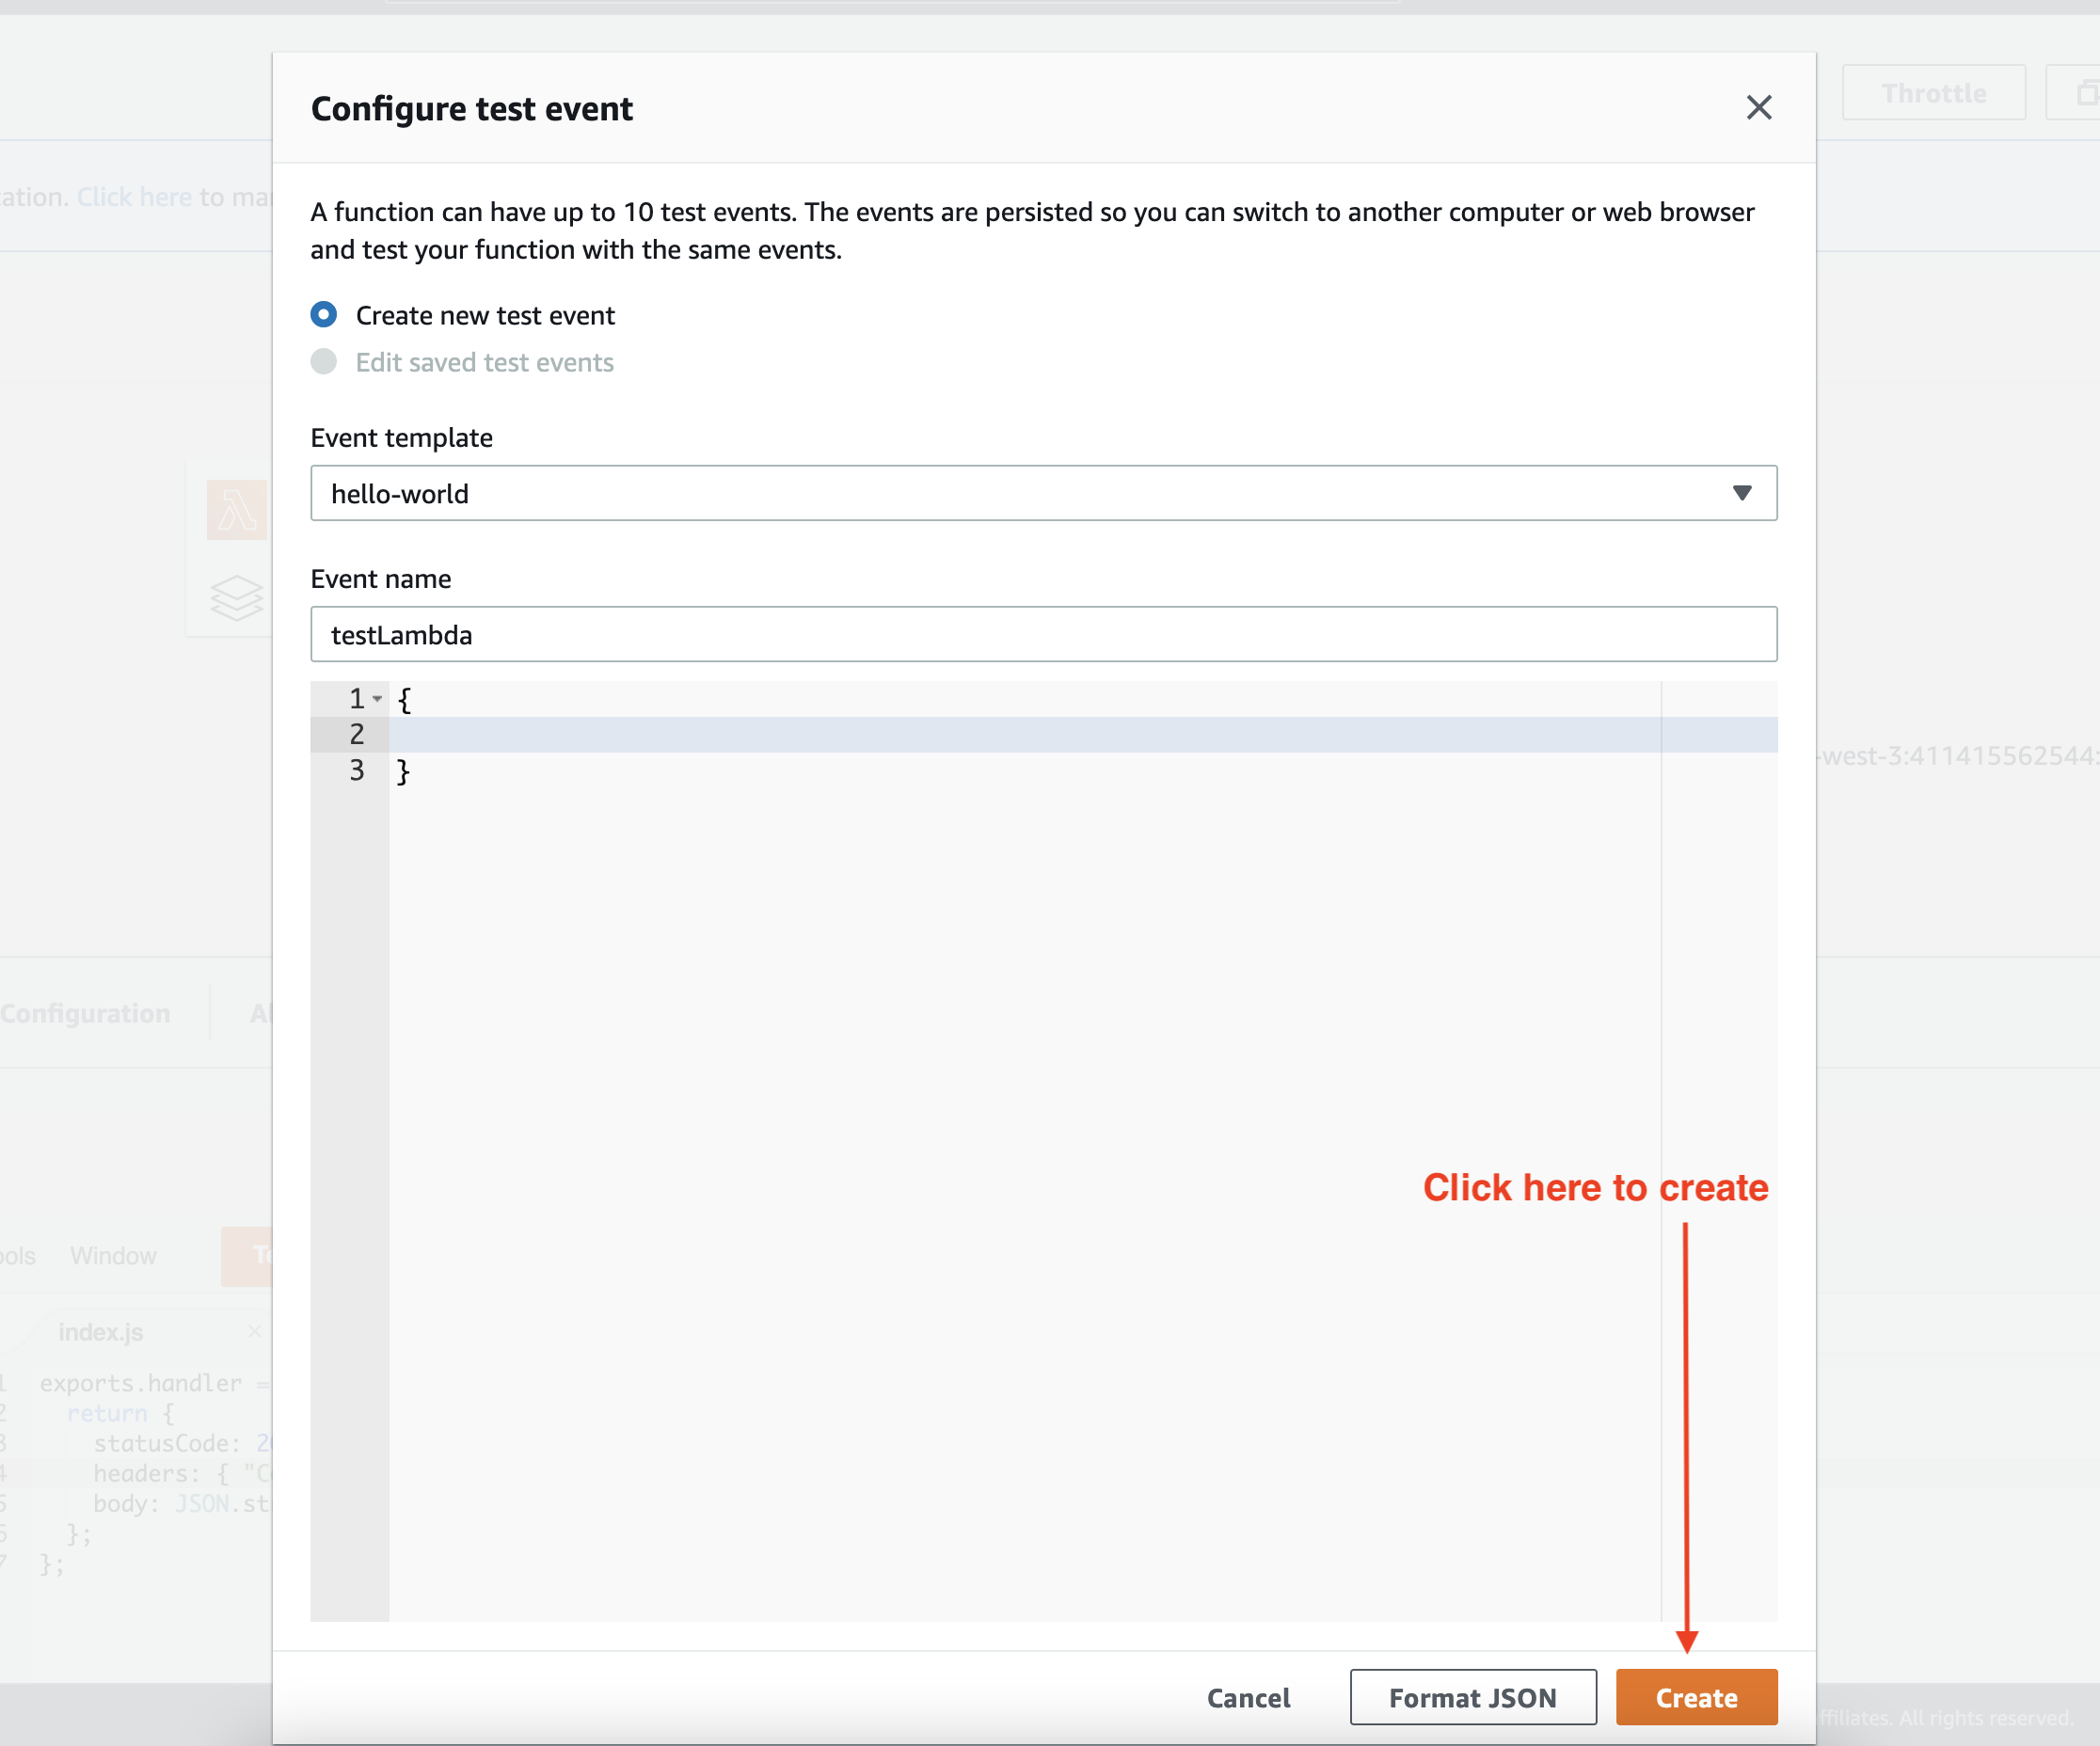Click the 'Click here' link in the background
2100x1746 pixels.
tap(134, 197)
